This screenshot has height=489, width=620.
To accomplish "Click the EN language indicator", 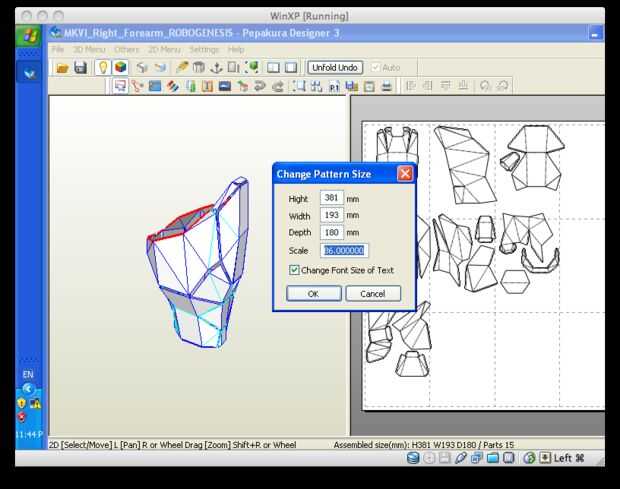I will (x=28, y=374).
